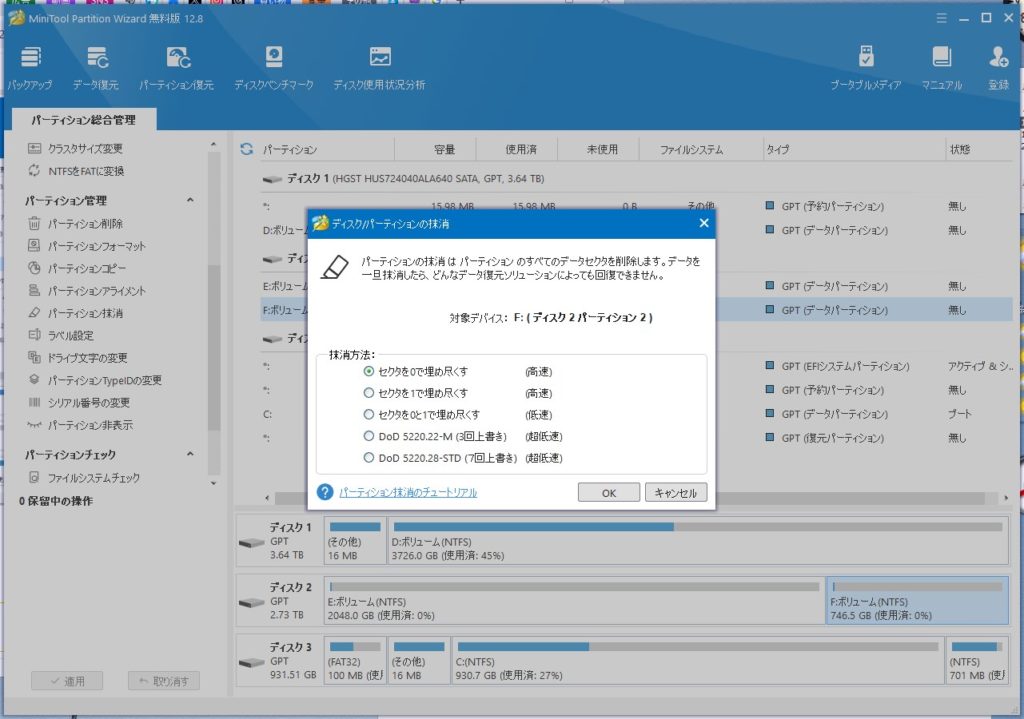Open the マニュアル (Manual) icon

(x=941, y=67)
